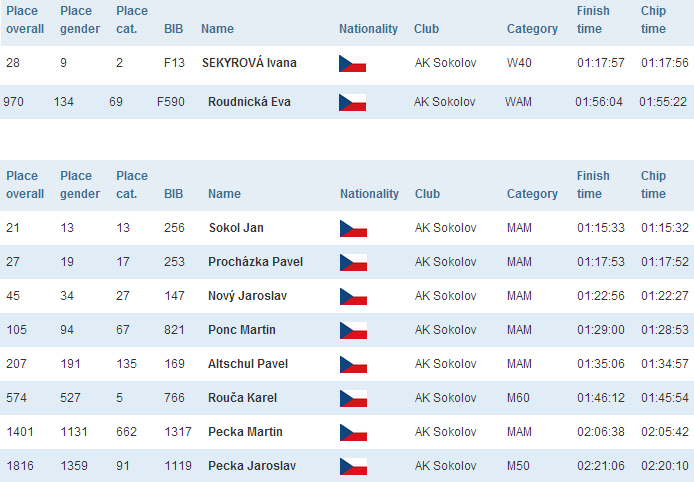Select finish time 01:17:57
This screenshot has height=482, width=694.
coord(601,62)
